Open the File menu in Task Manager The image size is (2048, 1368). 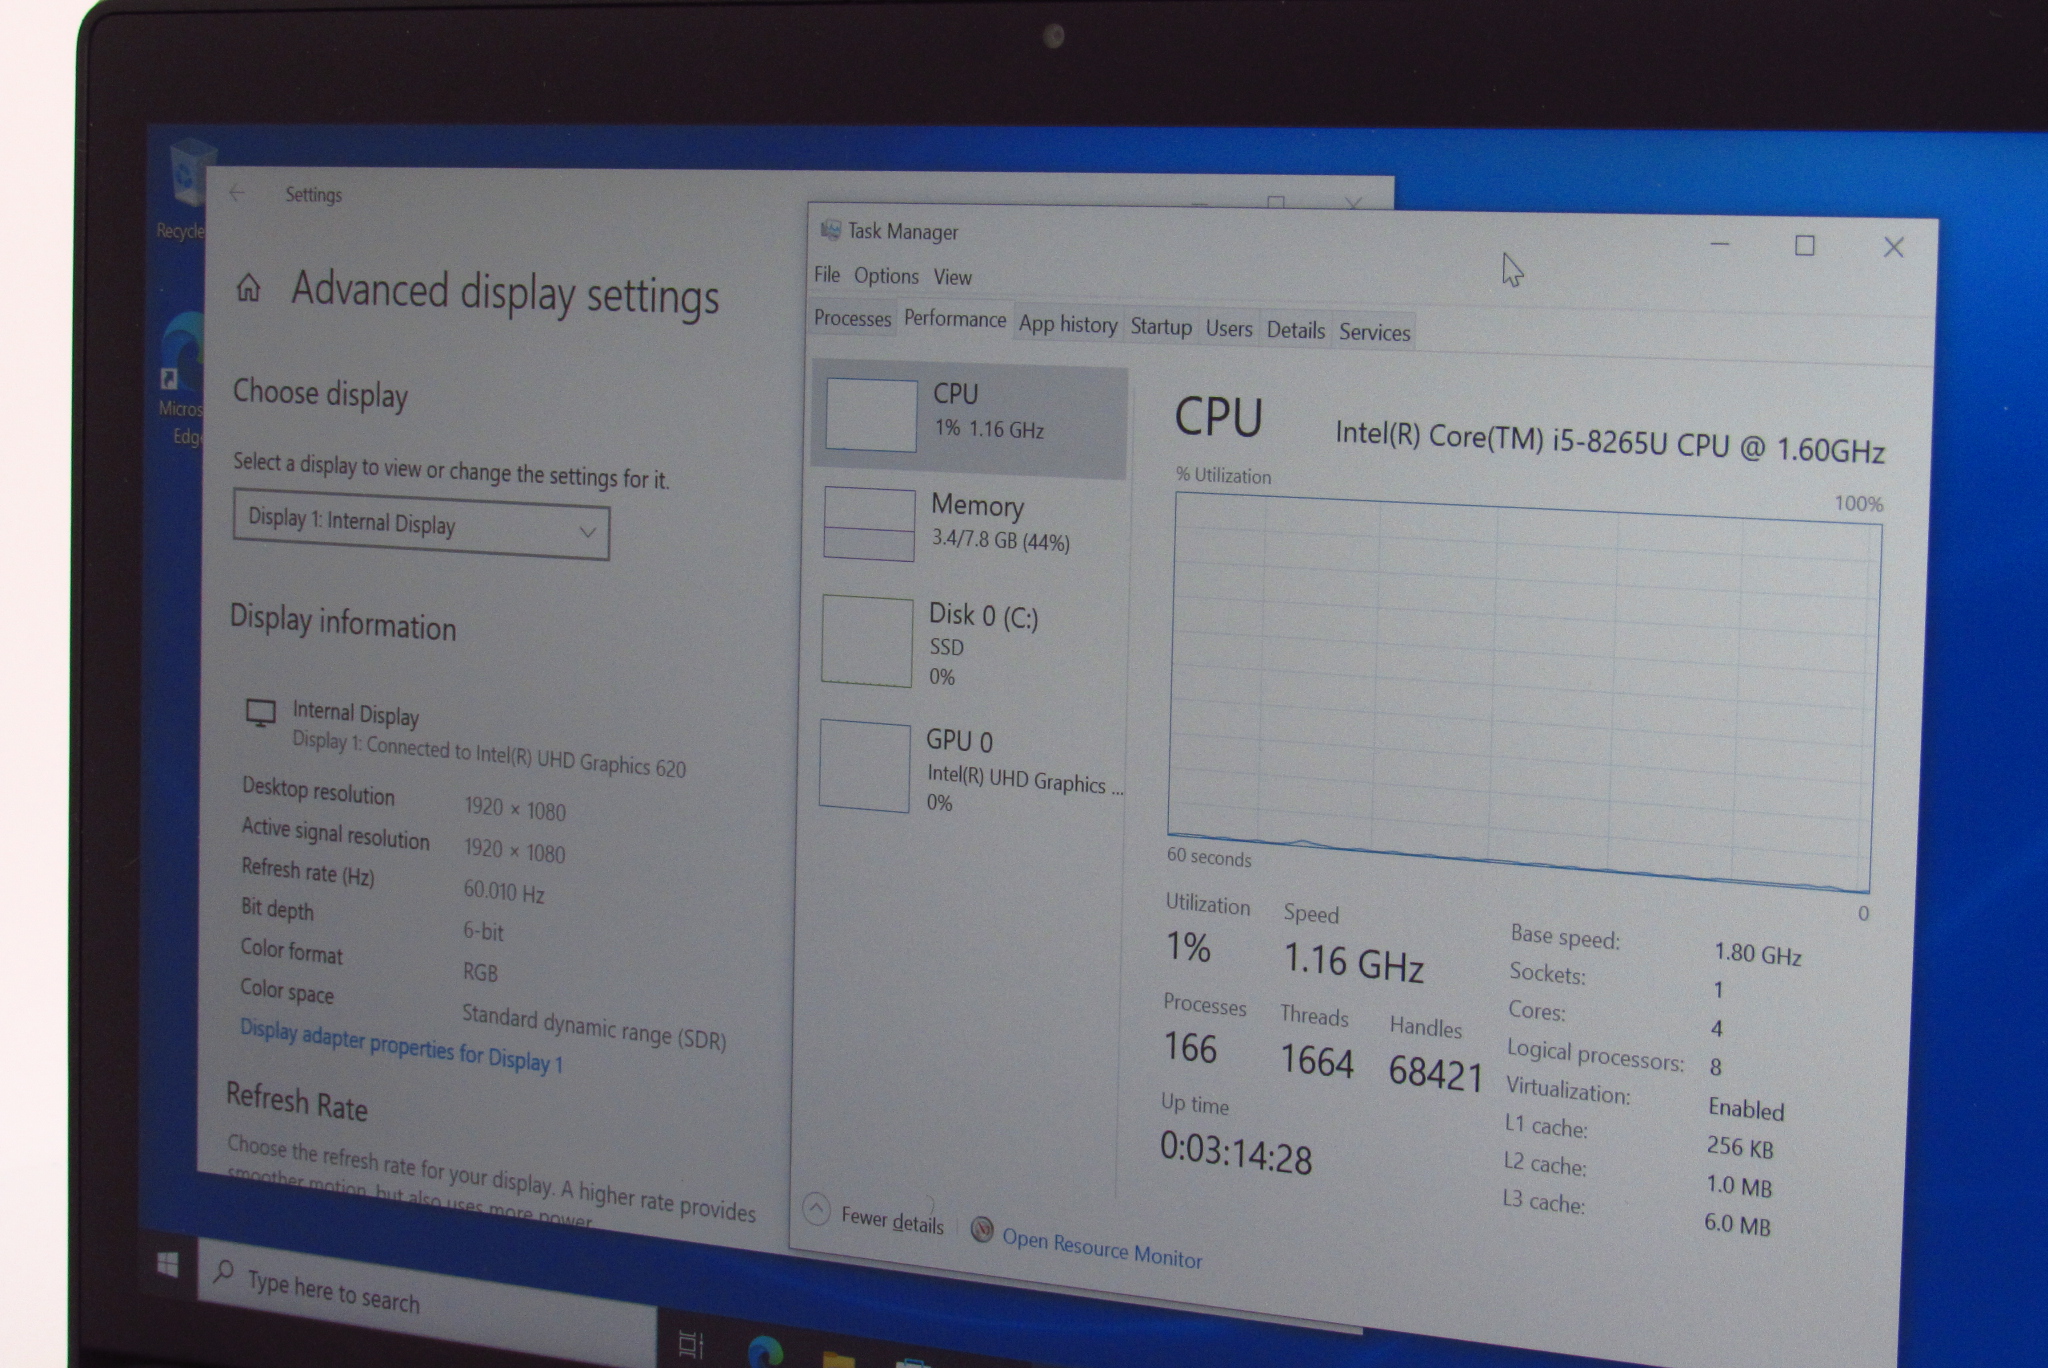point(826,274)
